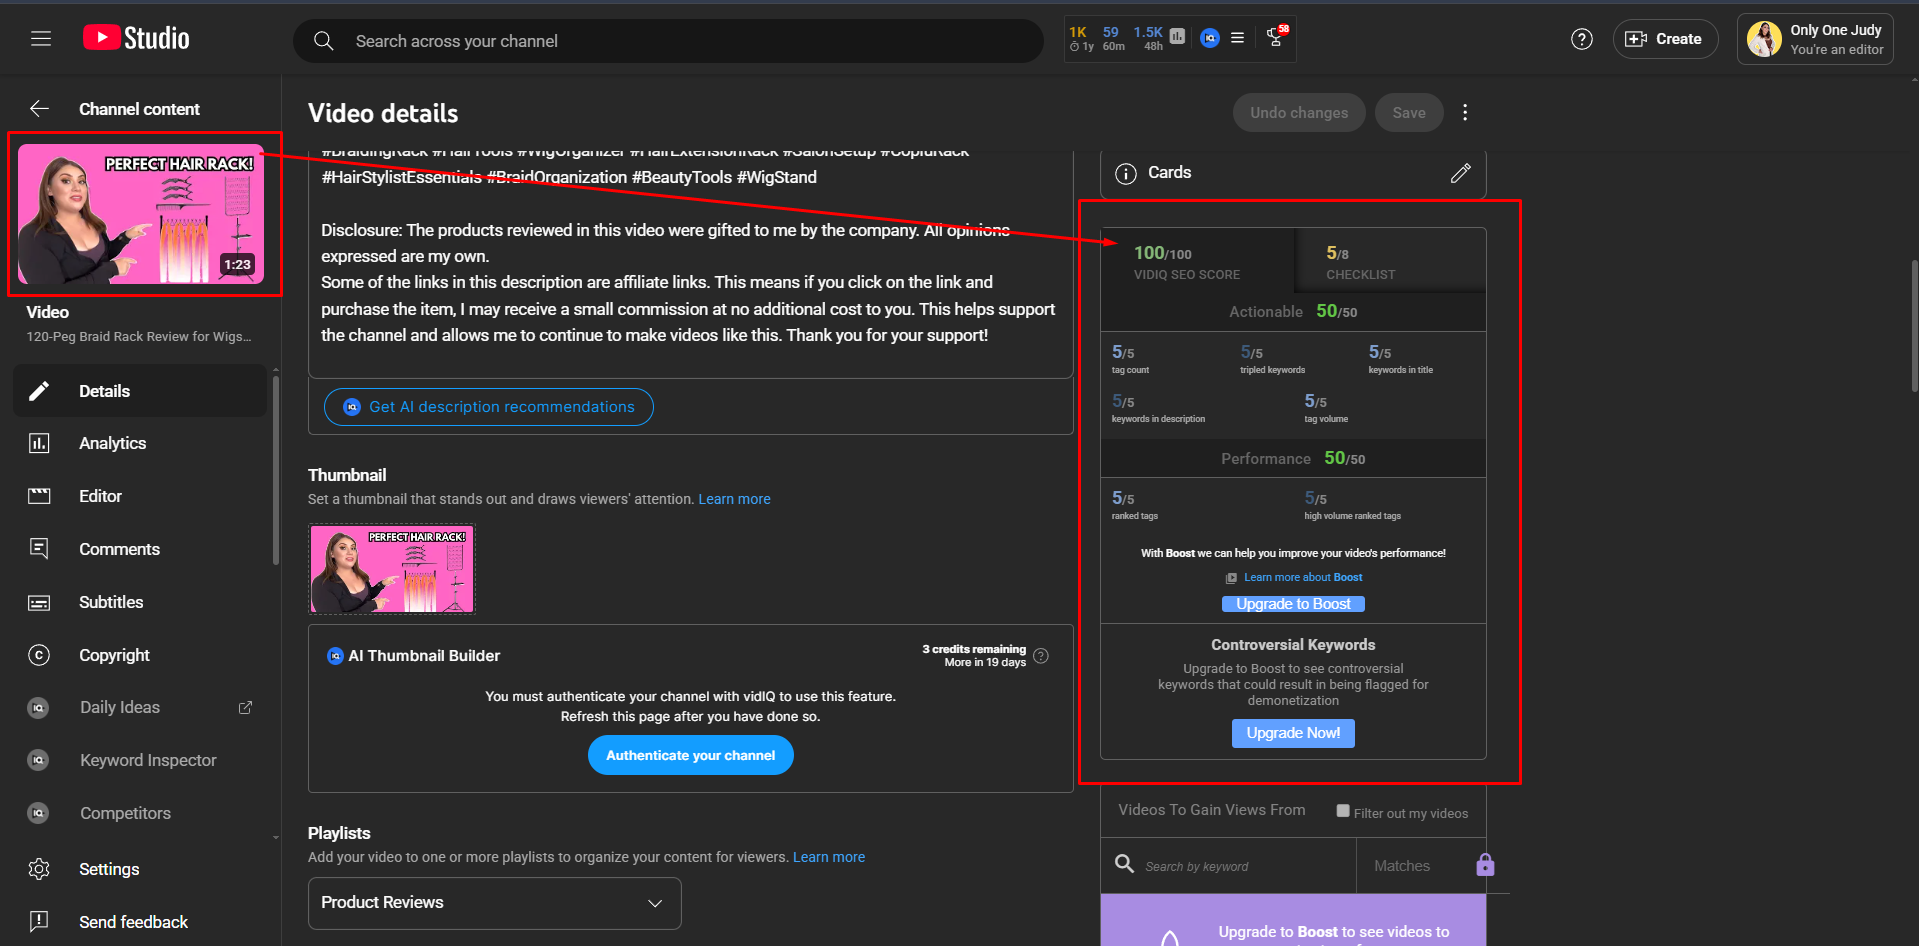1919x946 pixels.
Task: Click the Learn more about Boost icon
Action: click(x=1231, y=578)
